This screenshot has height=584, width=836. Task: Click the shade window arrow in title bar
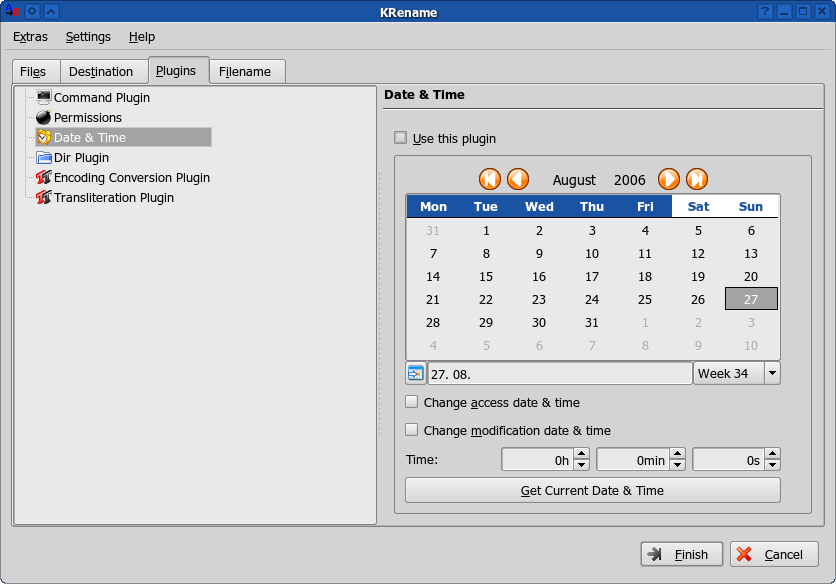point(51,11)
